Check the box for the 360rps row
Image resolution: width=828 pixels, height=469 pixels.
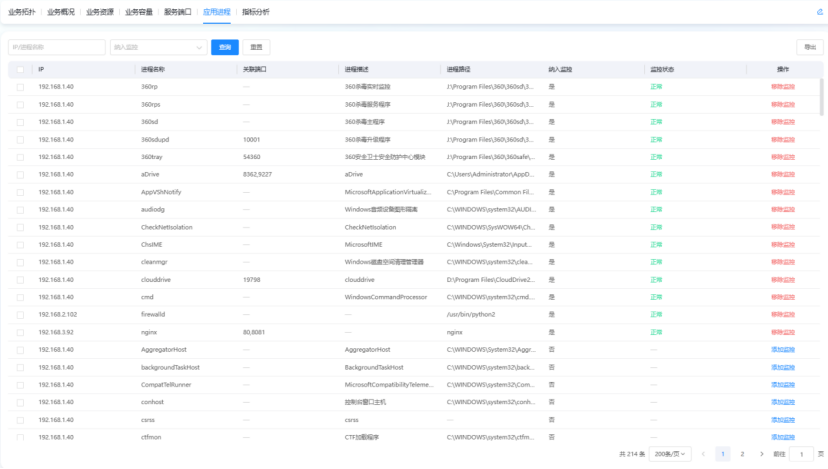20,105
